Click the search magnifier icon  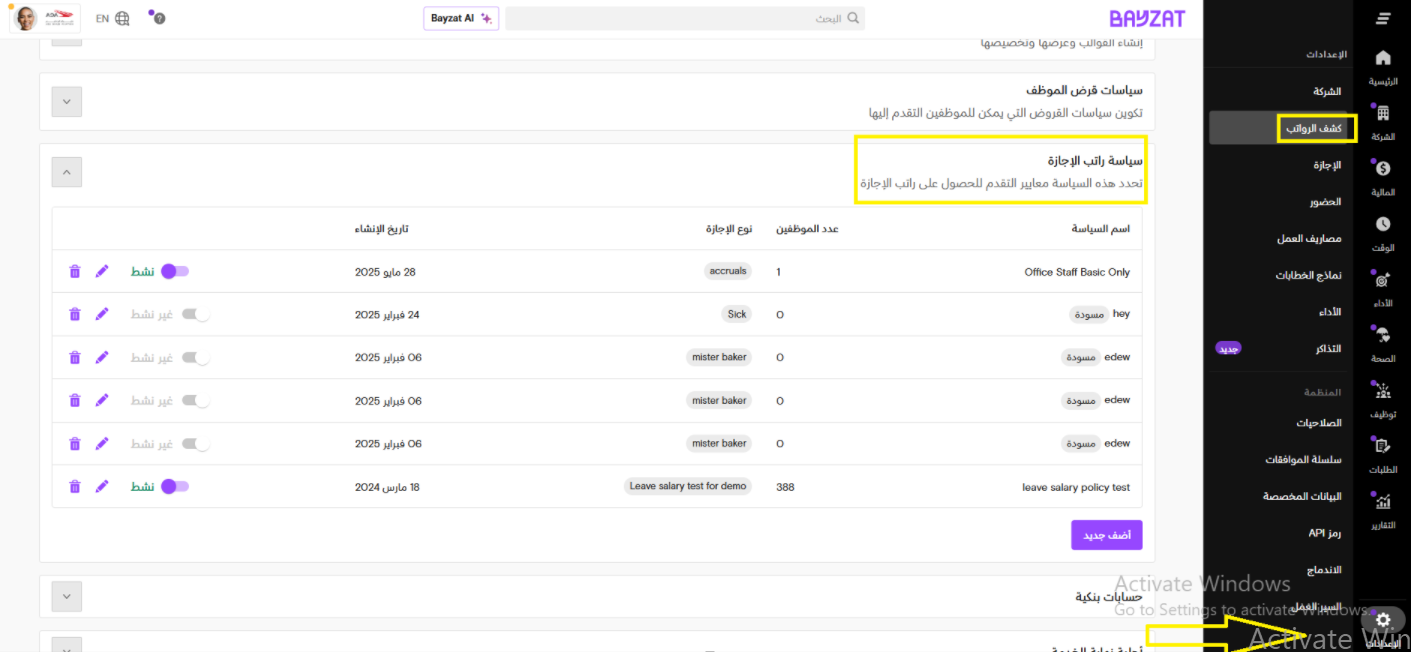tap(852, 18)
